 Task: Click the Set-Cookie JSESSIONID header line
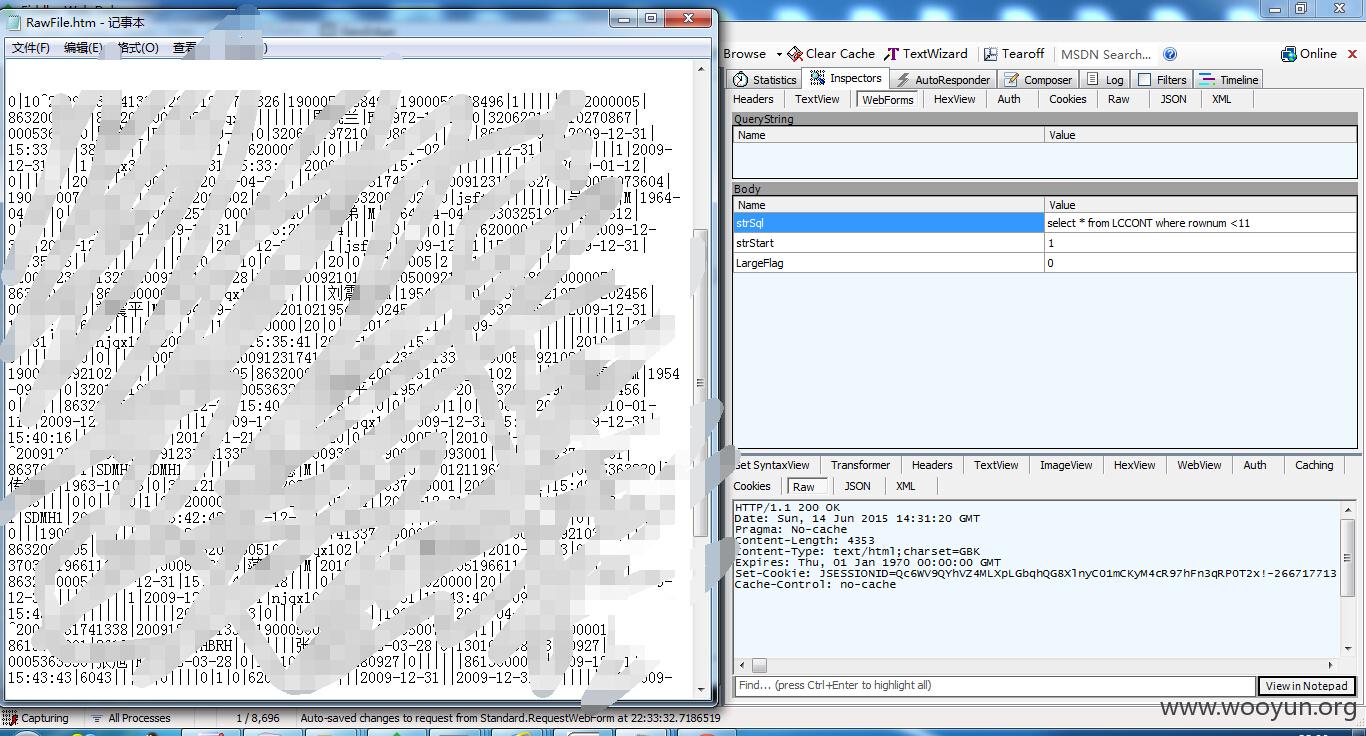(1035, 574)
